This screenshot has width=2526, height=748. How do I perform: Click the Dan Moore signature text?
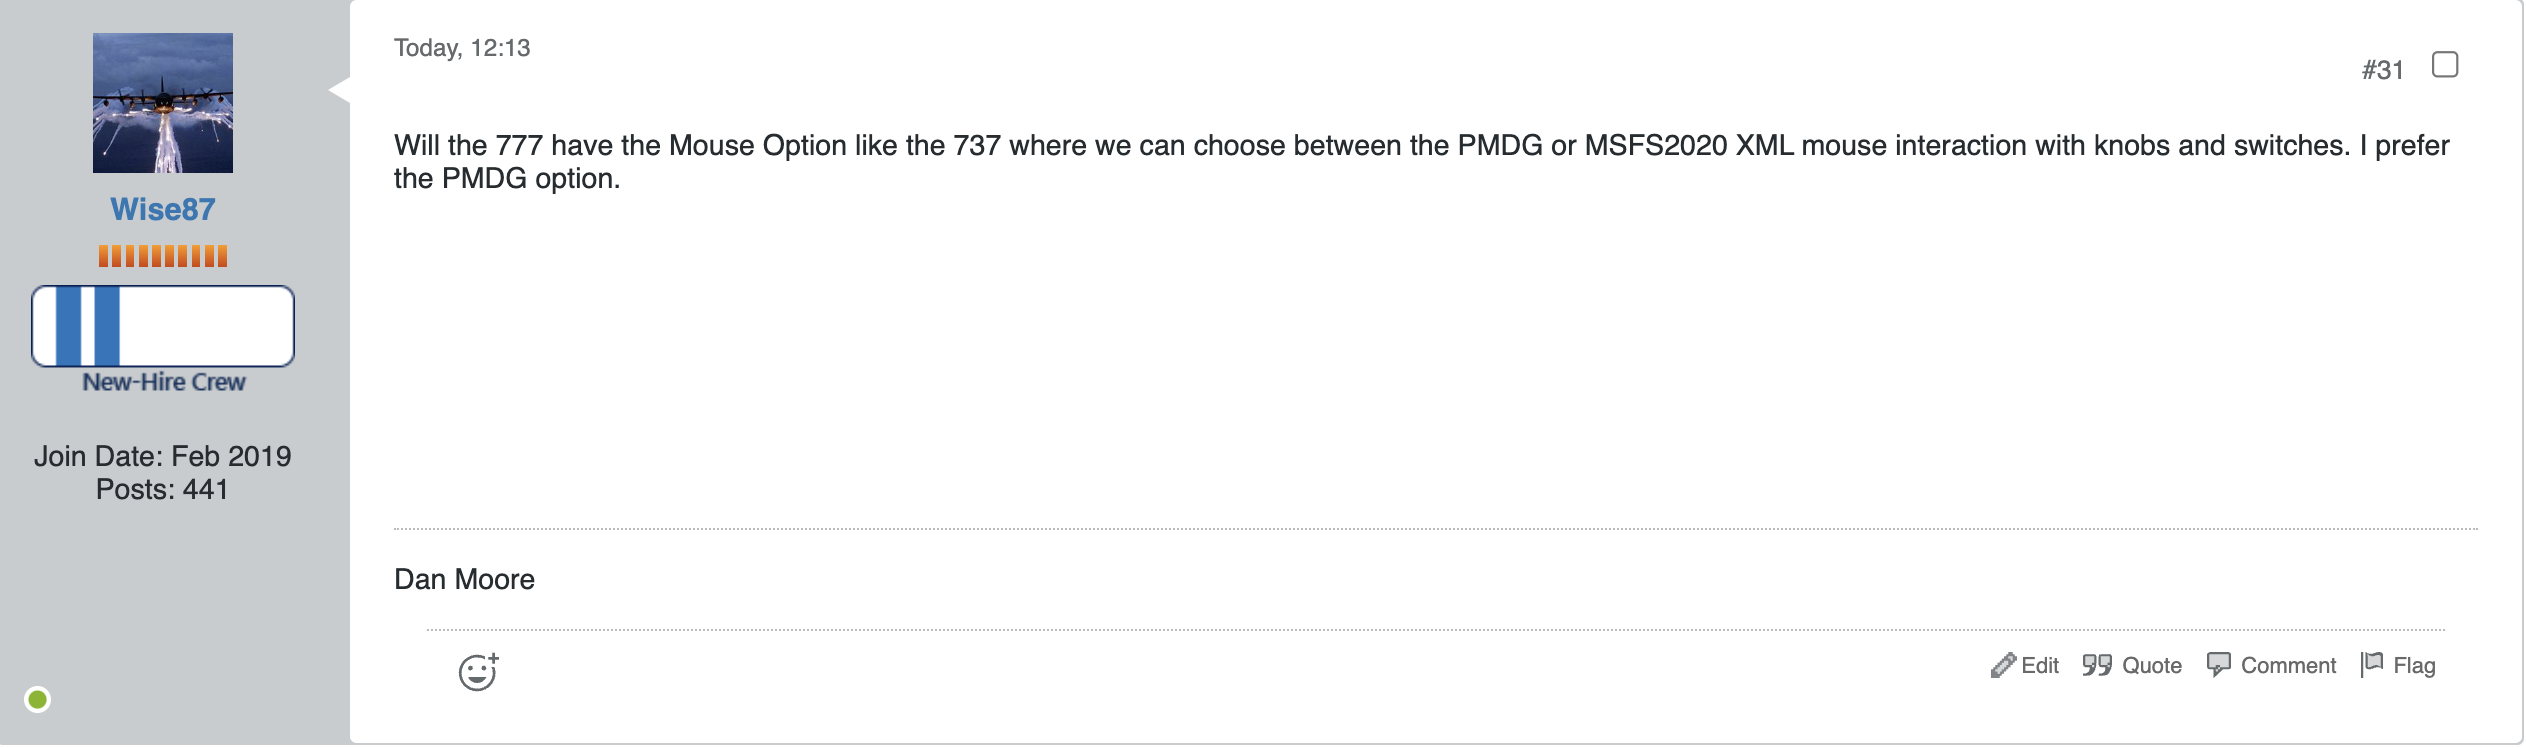click(x=465, y=579)
